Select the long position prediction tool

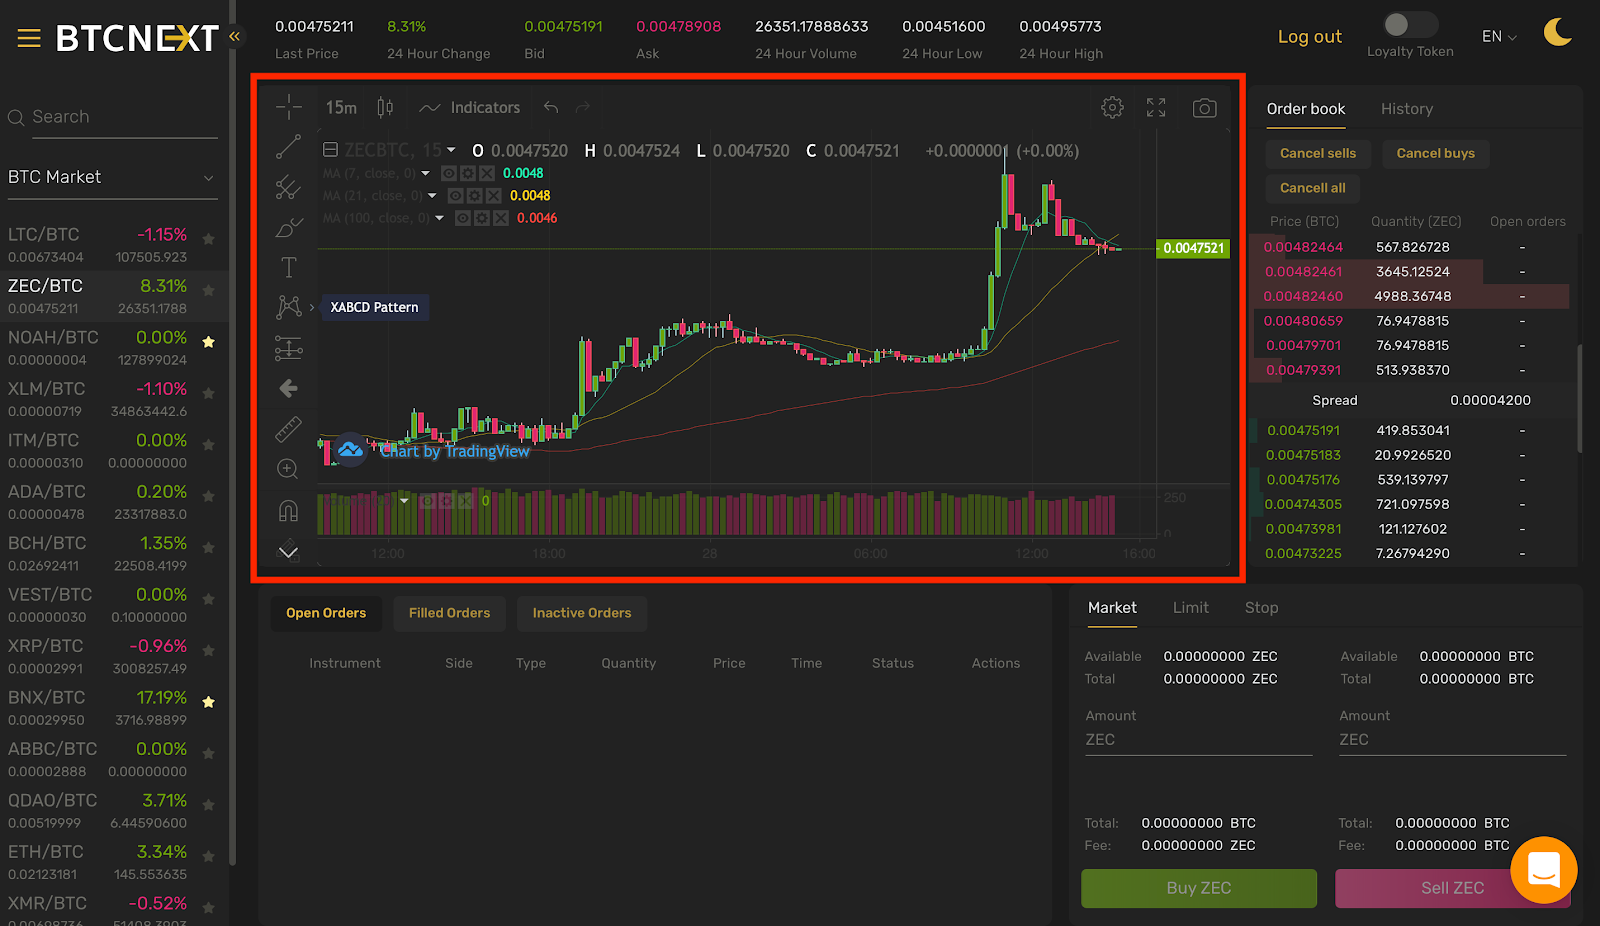(289, 348)
